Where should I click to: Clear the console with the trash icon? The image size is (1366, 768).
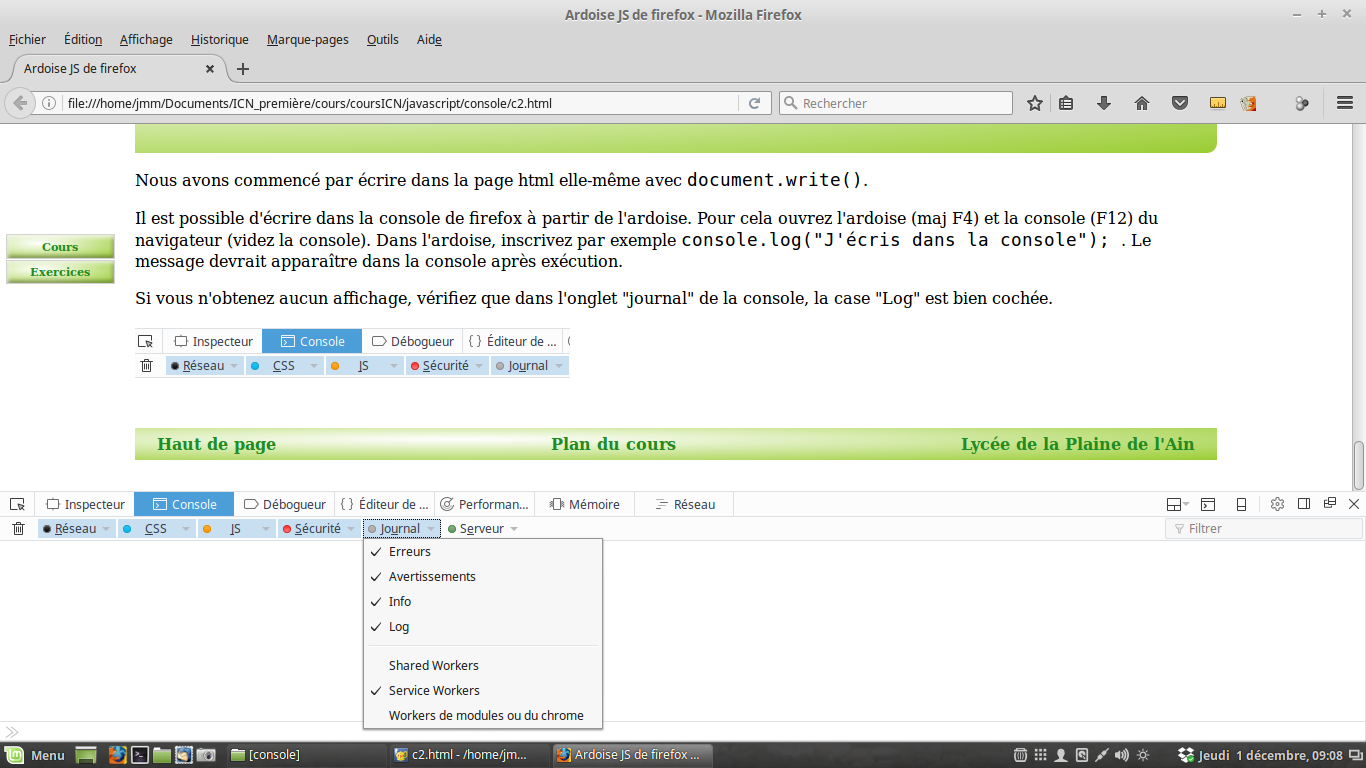coord(18,529)
